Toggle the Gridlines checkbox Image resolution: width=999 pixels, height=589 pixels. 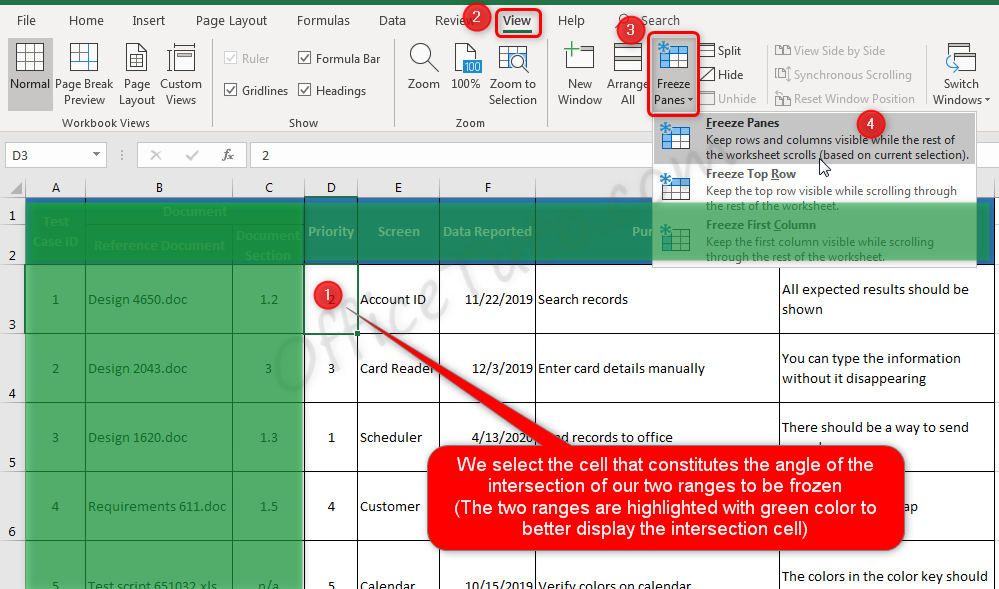click(x=230, y=90)
